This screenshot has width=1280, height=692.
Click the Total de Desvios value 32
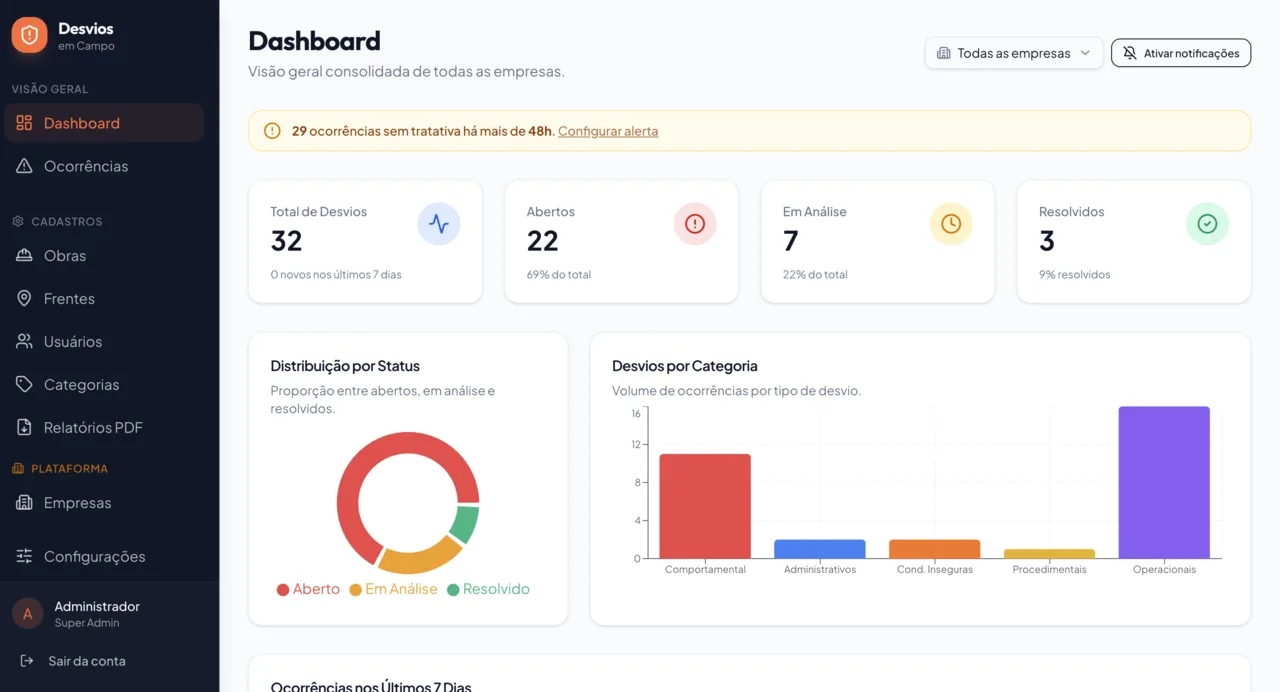(286, 241)
